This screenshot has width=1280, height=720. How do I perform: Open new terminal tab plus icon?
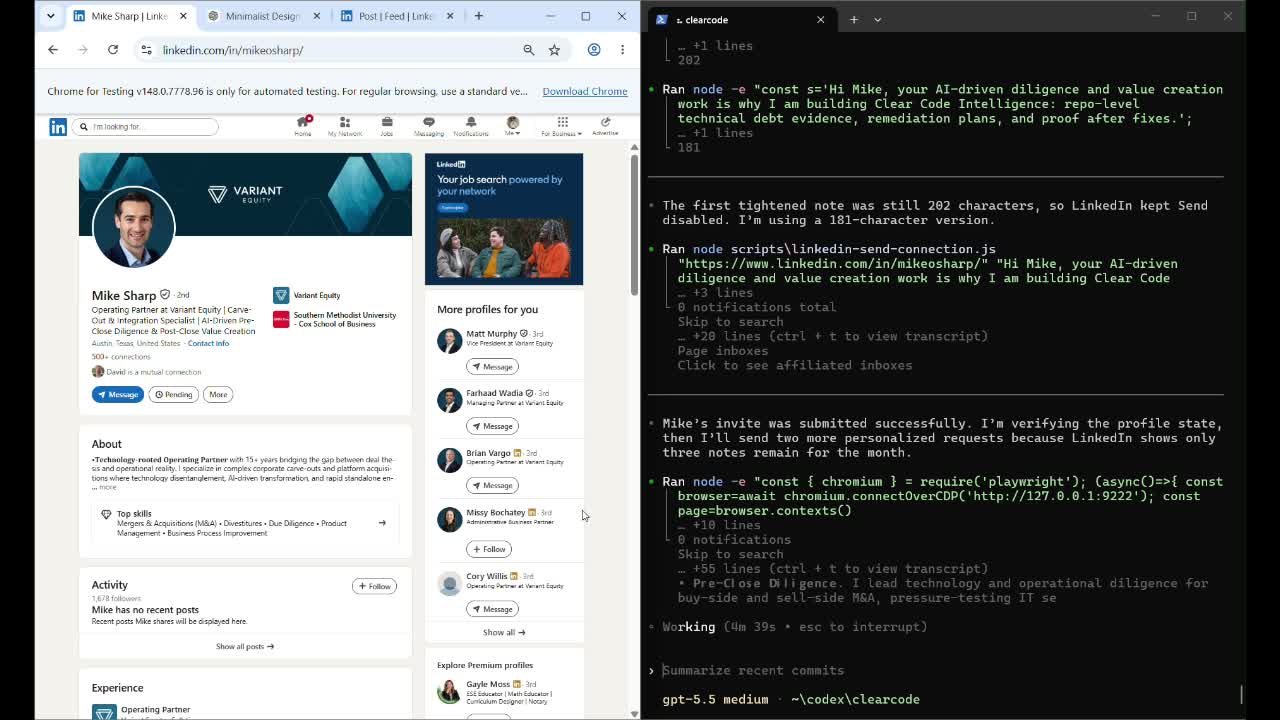click(853, 19)
